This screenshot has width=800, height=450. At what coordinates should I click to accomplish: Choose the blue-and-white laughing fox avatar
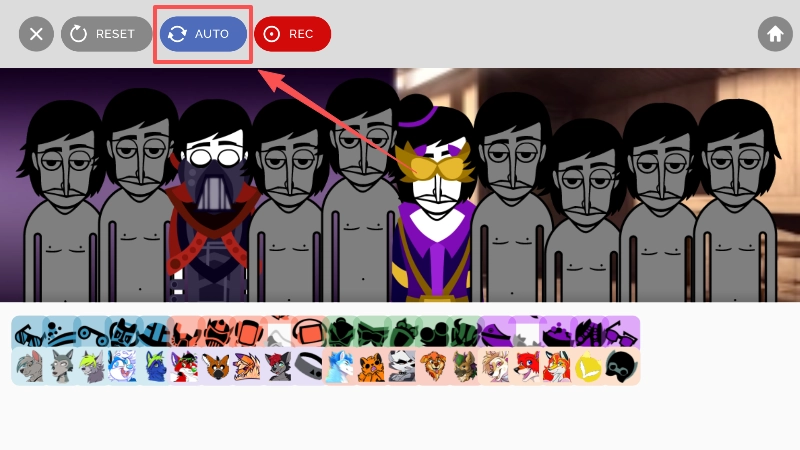pyautogui.click(x=122, y=367)
